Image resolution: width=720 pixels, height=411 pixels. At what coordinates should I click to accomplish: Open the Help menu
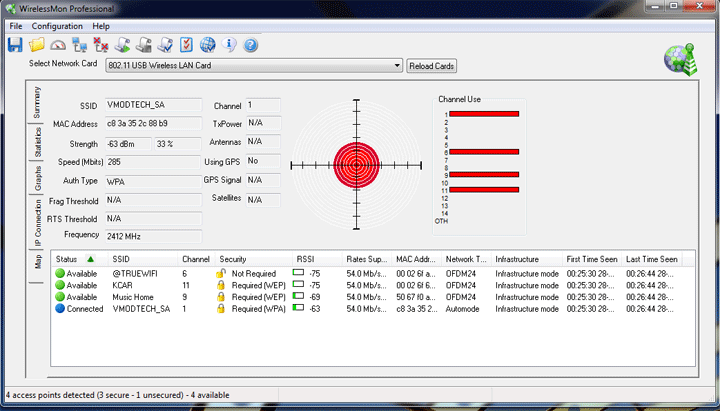point(101,26)
